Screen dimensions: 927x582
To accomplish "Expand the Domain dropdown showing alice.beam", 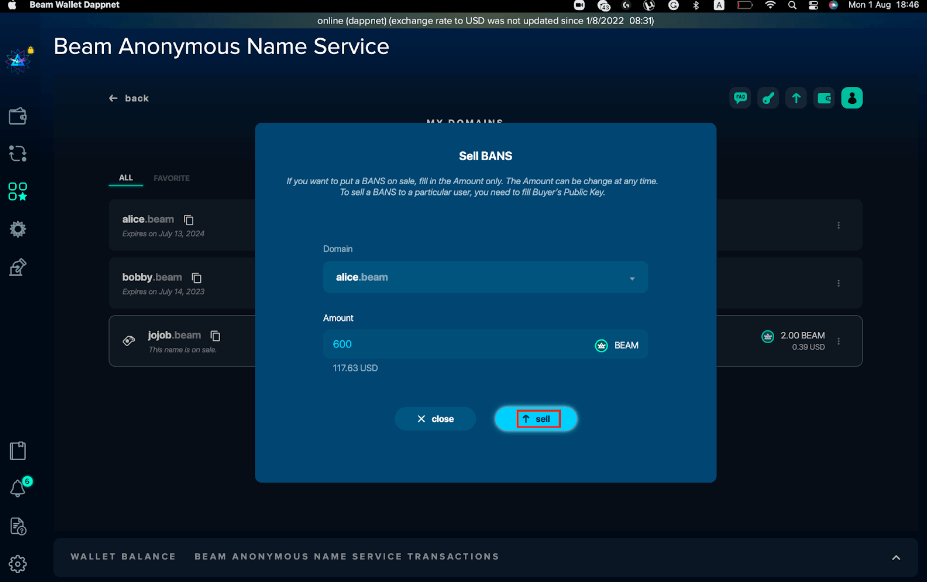I will (x=632, y=278).
